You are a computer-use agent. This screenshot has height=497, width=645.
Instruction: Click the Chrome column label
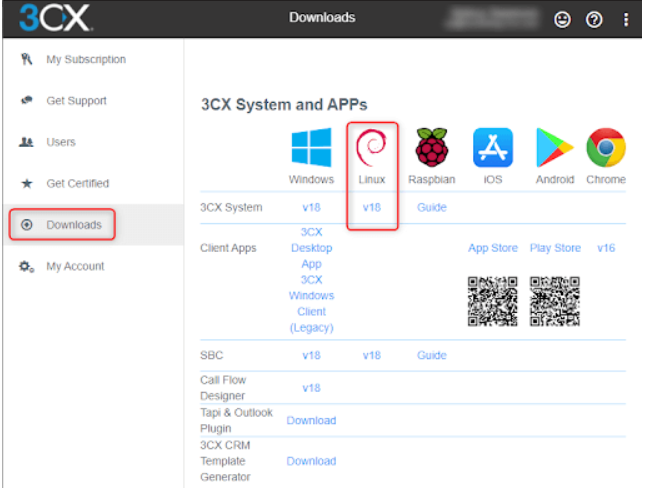(606, 180)
